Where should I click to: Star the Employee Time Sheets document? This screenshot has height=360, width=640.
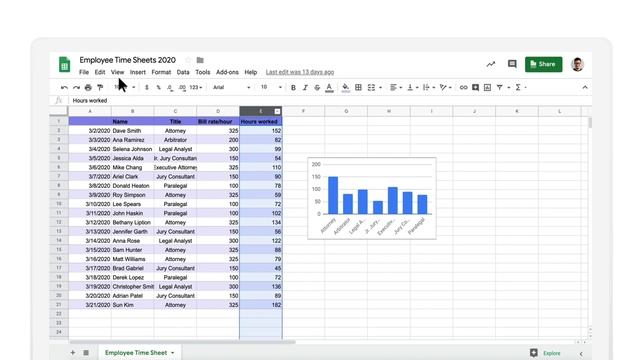[x=188, y=60]
